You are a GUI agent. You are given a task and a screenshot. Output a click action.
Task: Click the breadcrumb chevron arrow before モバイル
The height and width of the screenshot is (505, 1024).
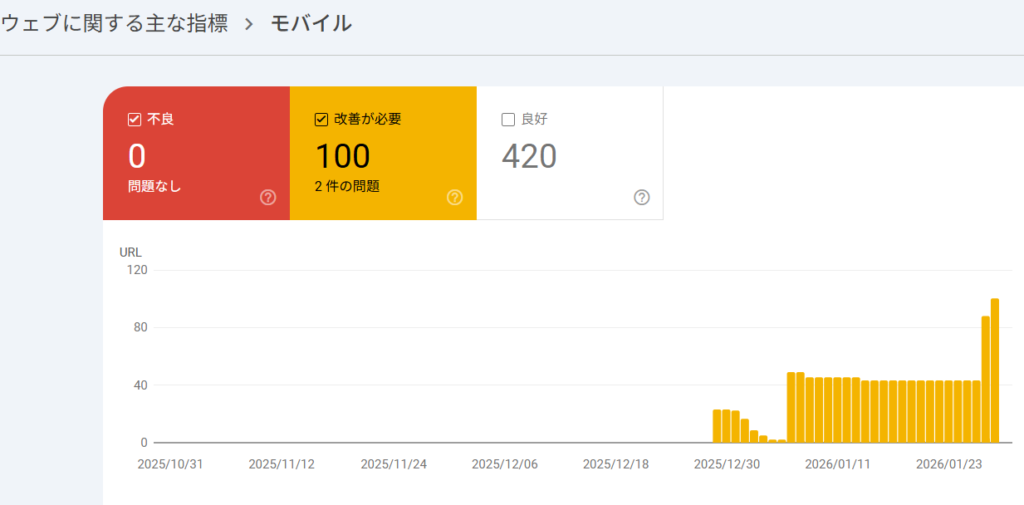pos(250,24)
